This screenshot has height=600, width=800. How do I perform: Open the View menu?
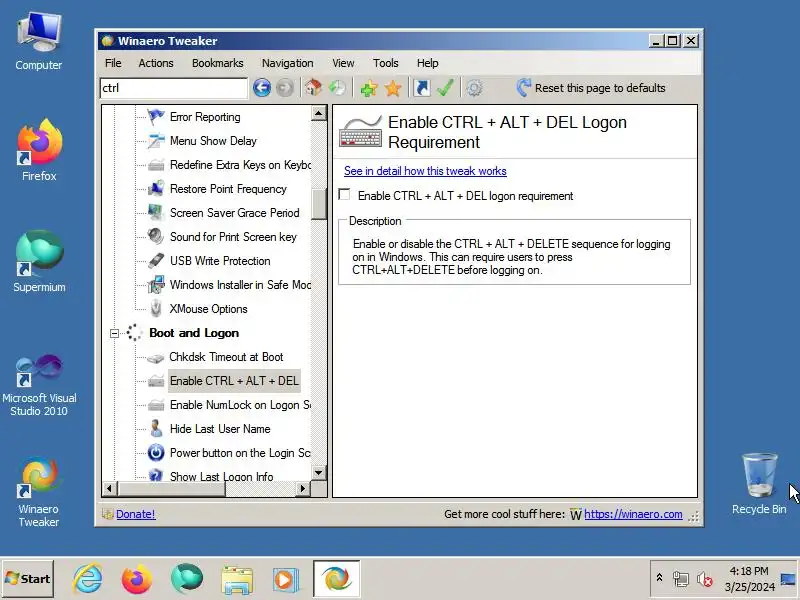343,63
